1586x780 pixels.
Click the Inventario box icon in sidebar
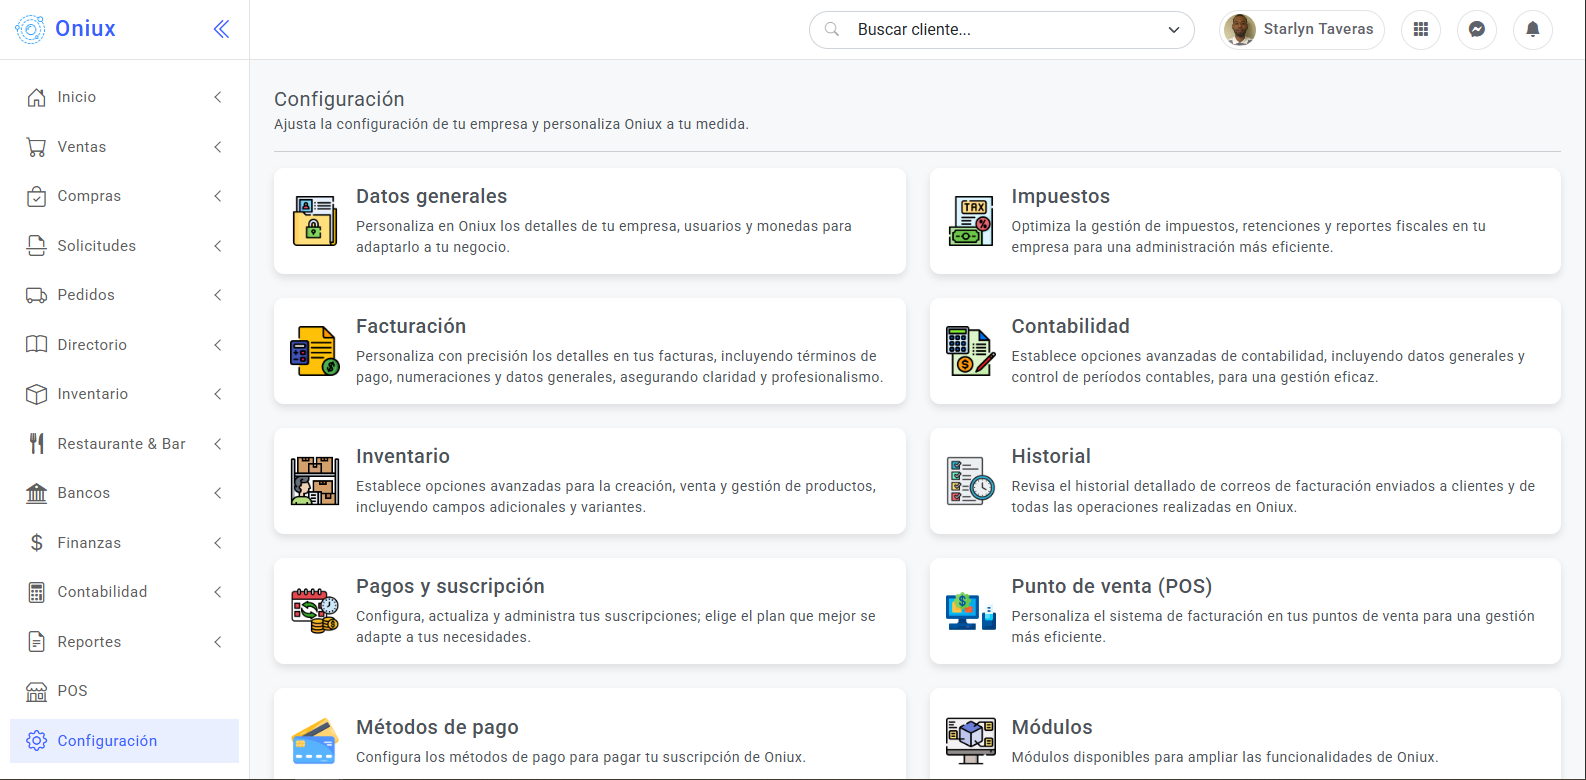tap(36, 394)
